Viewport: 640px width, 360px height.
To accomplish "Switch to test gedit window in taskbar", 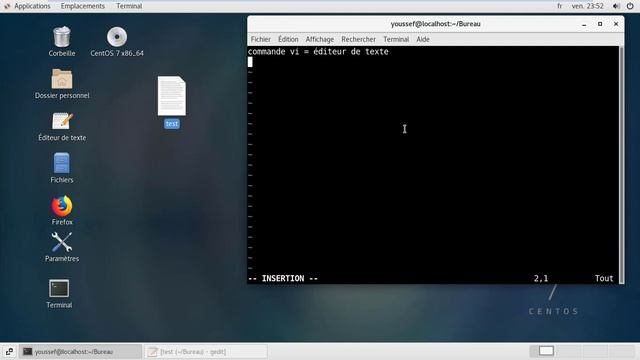I will (x=206, y=351).
